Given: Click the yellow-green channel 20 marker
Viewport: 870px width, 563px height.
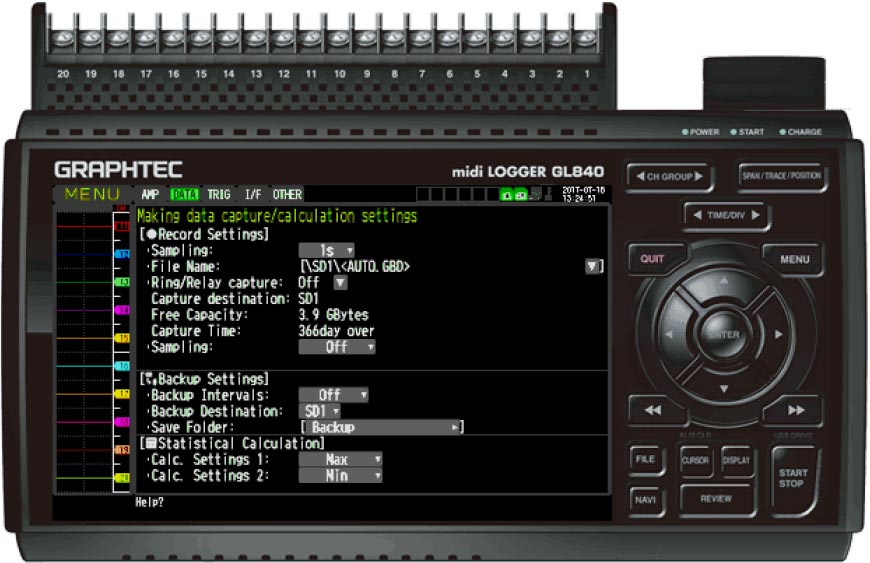Looking at the screenshot, I should pos(122,478).
